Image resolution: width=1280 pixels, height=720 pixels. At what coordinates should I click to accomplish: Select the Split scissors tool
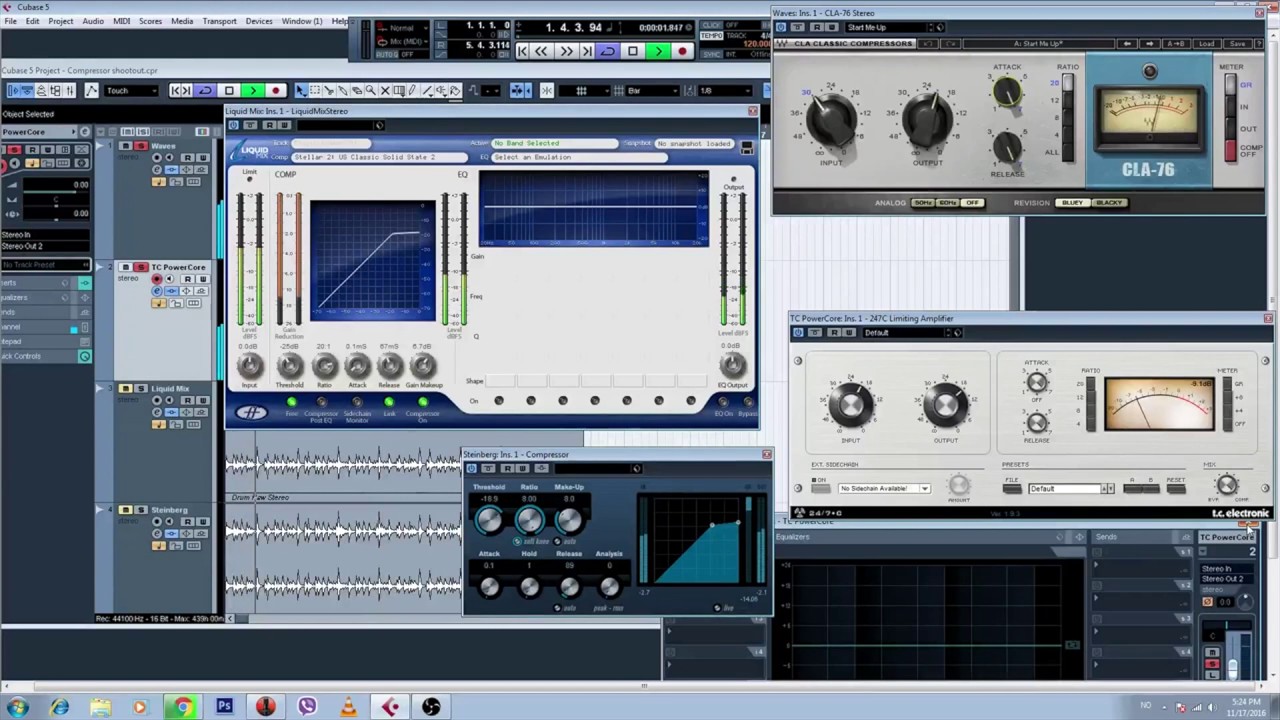point(329,91)
